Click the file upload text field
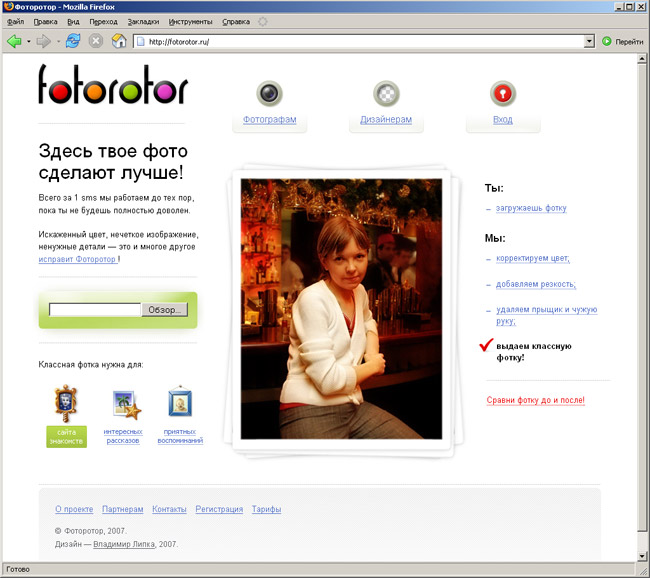Viewport: 650px width, 578px height. pos(94,310)
